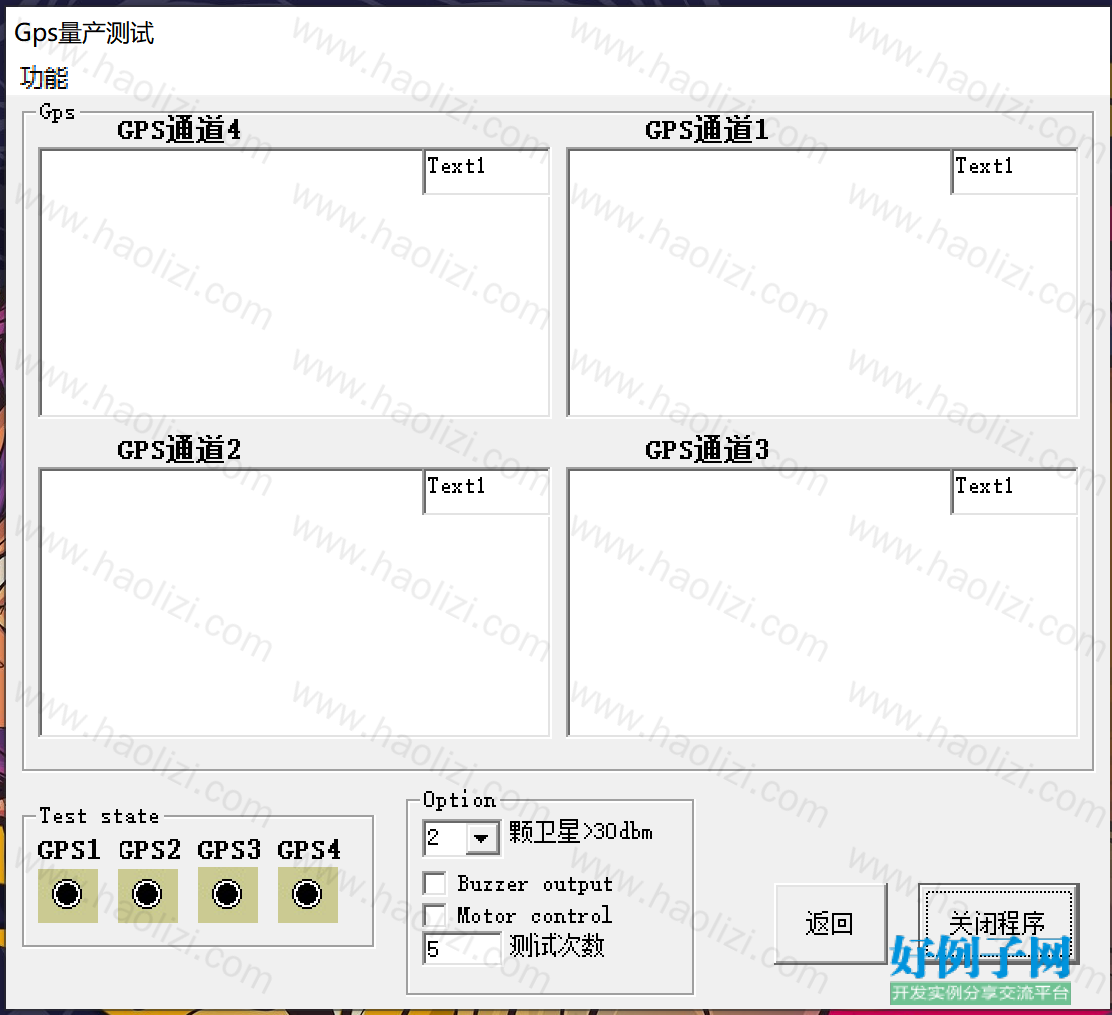Click the satellite count combo box value
This screenshot has height=1015, width=1112.
coord(445,838)
